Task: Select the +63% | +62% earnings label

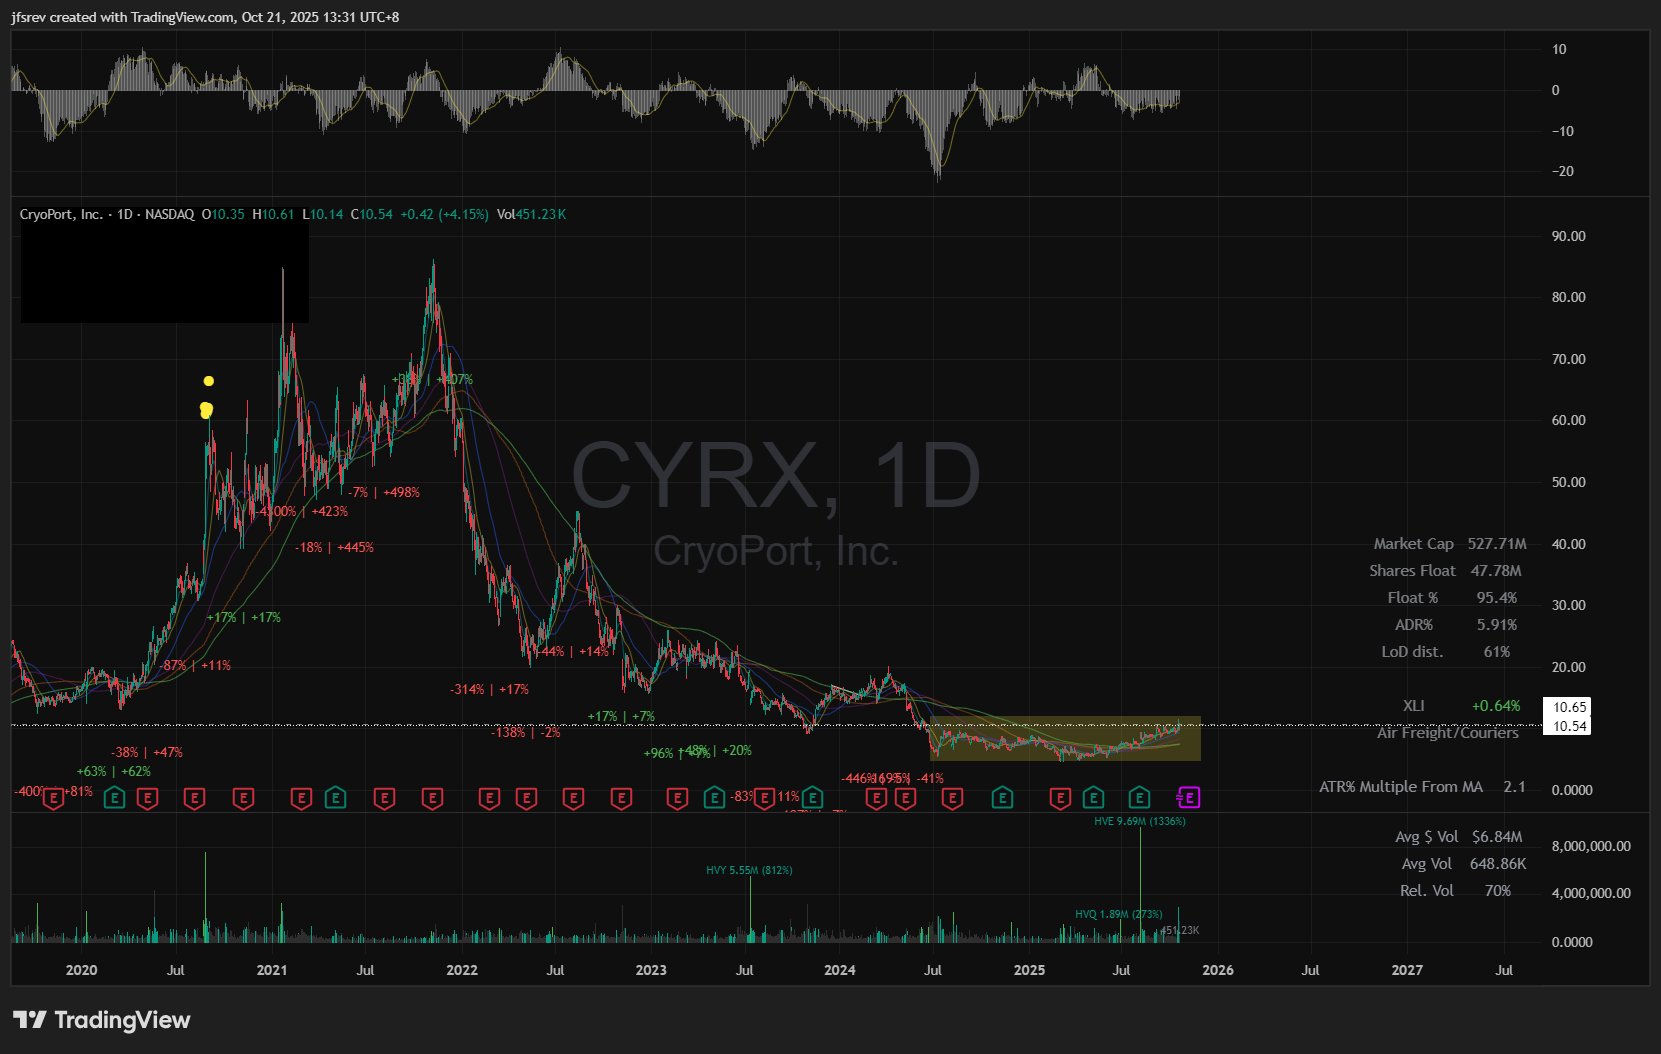Action: click(x=114, y=771)
